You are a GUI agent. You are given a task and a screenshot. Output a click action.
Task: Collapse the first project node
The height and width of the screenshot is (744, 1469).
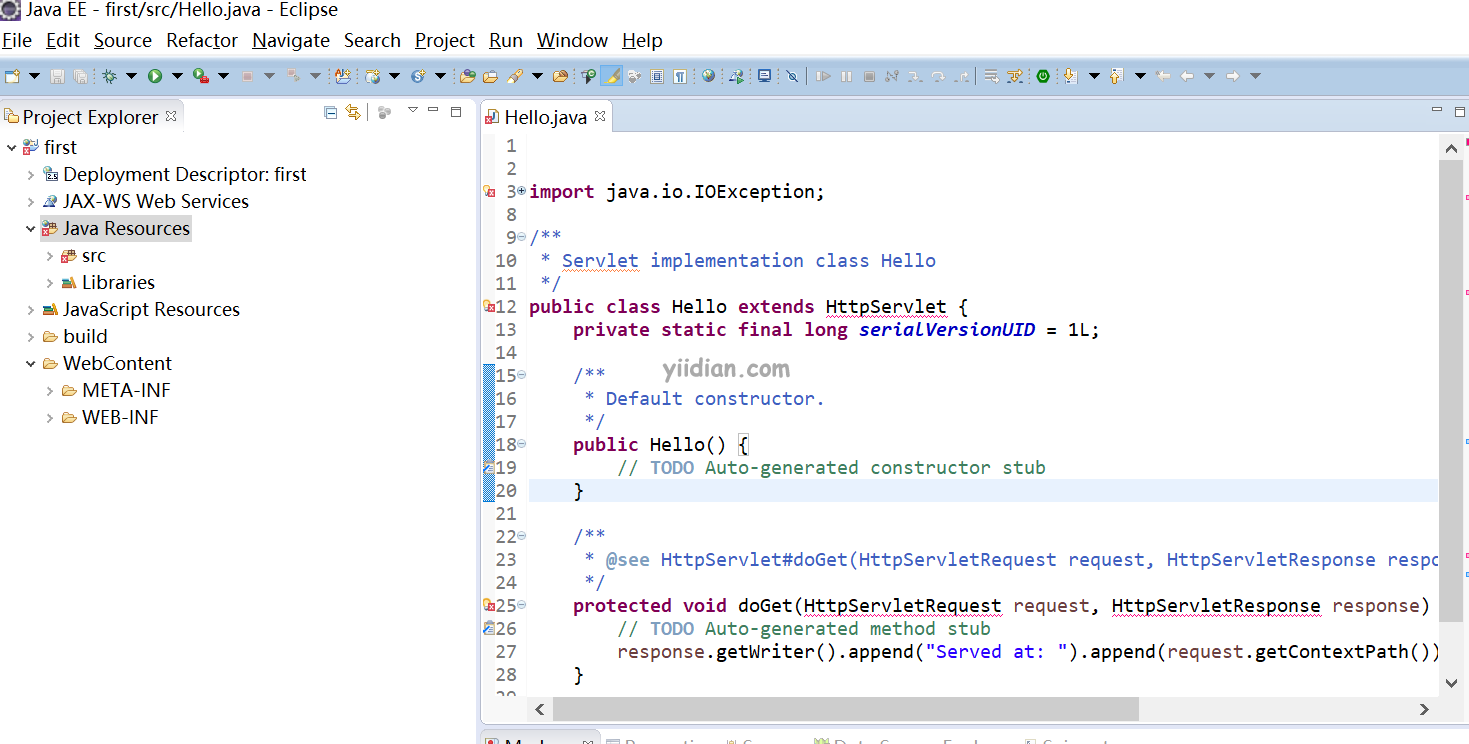[x=11, y=148]
